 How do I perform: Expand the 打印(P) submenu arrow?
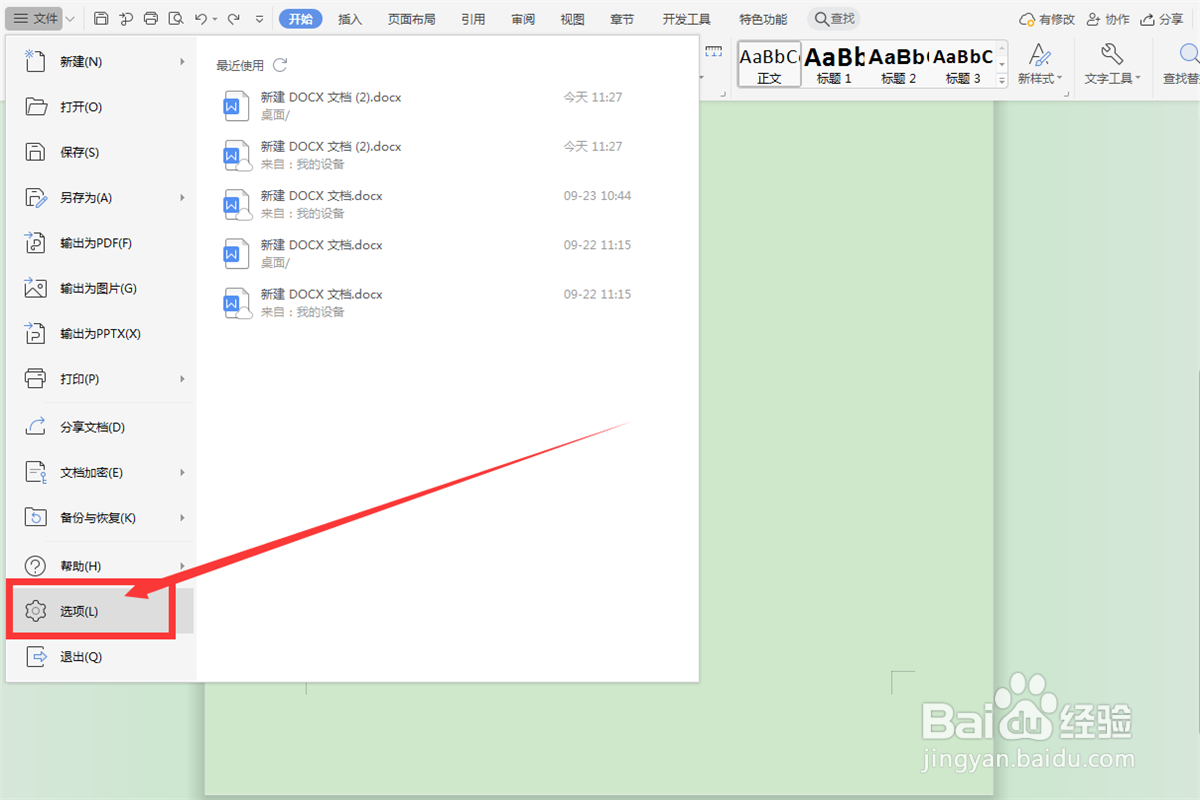click(x=182, y=379)
